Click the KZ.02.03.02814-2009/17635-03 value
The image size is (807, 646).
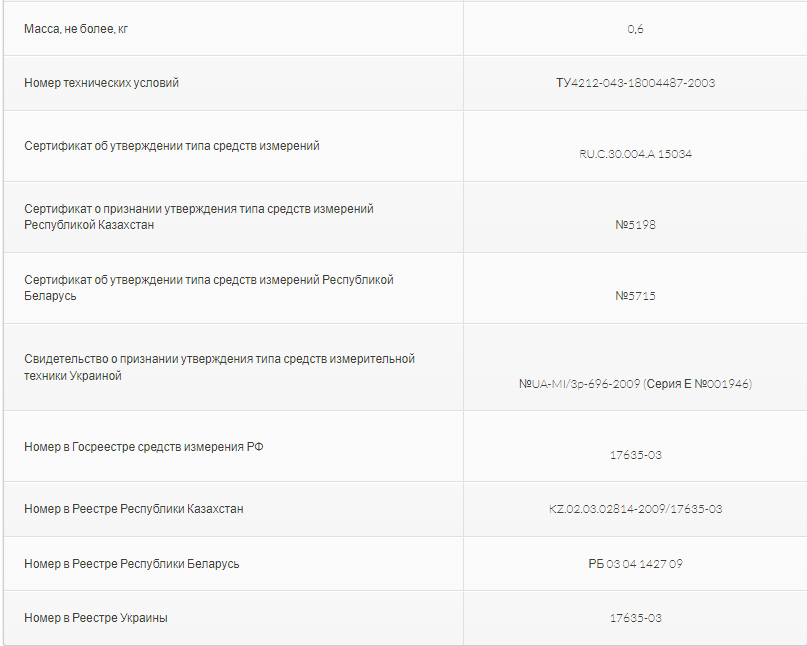635,509
